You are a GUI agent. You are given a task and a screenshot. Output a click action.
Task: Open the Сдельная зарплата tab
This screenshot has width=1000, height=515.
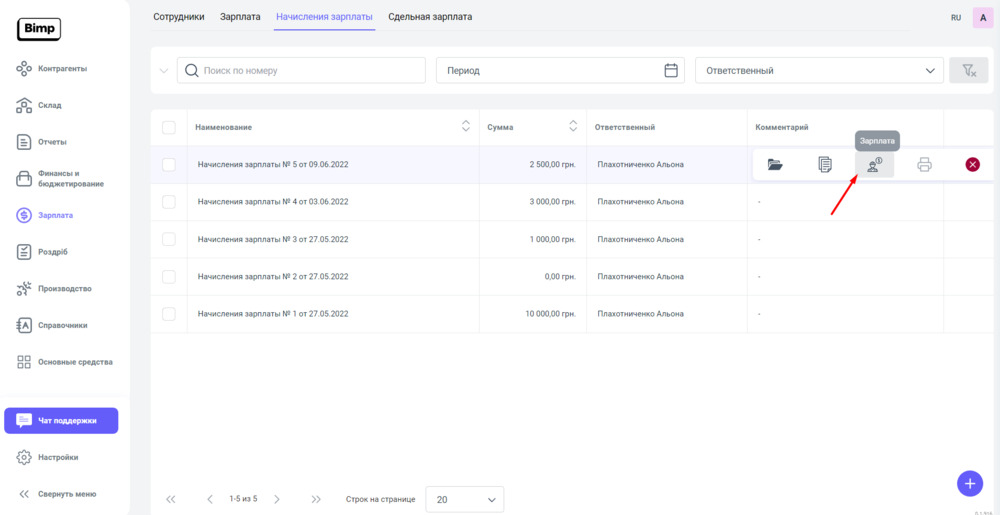click(430, 17)
